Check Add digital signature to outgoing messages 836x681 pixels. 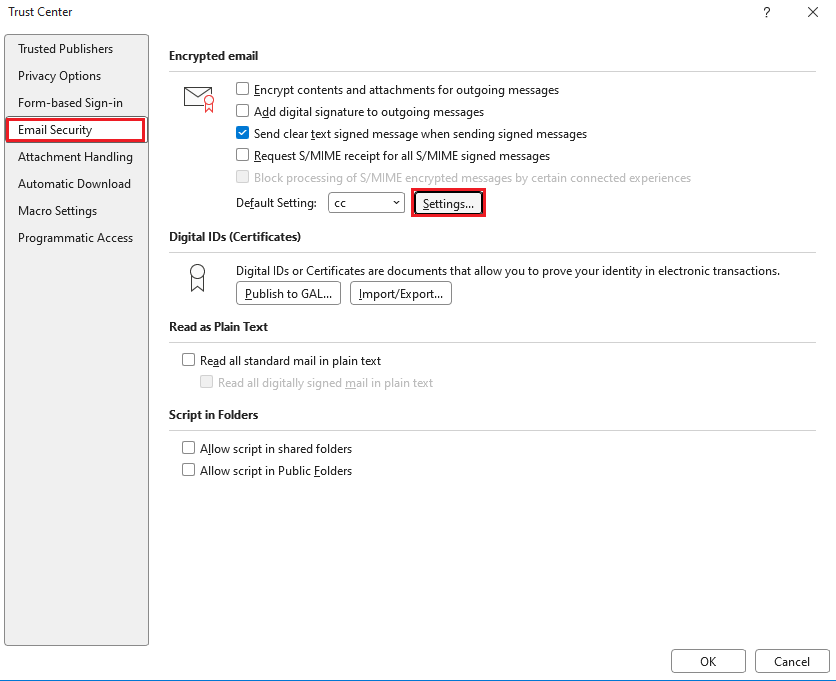tap(242, 112)
